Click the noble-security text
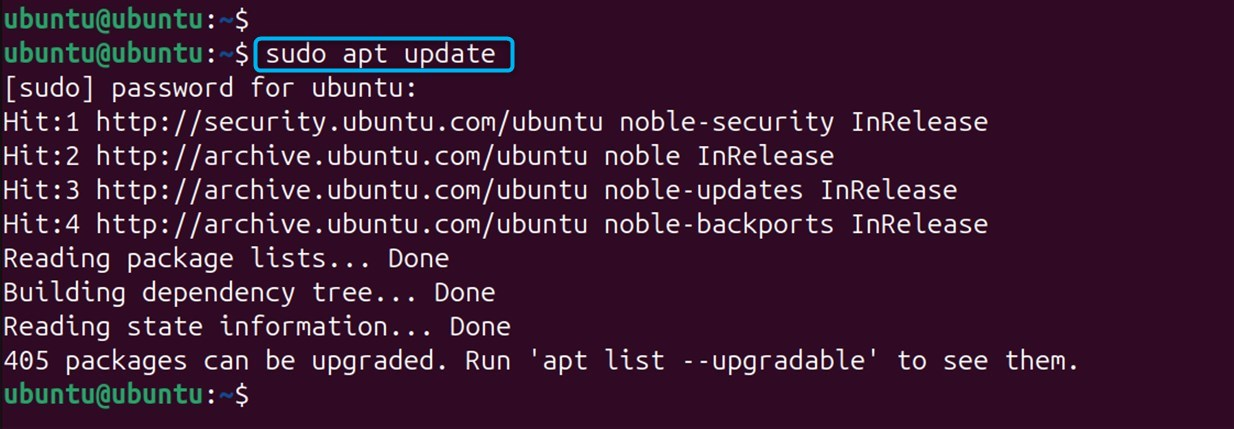 (x=727, y=122)
